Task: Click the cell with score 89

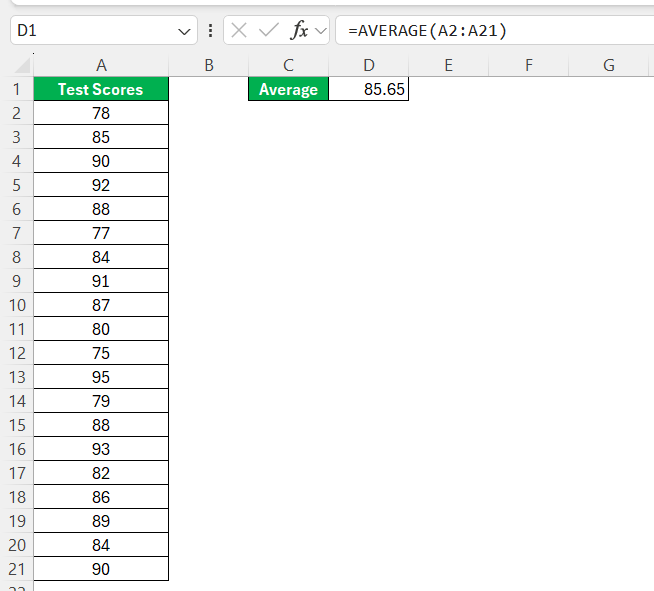Action: click(101, 521)
